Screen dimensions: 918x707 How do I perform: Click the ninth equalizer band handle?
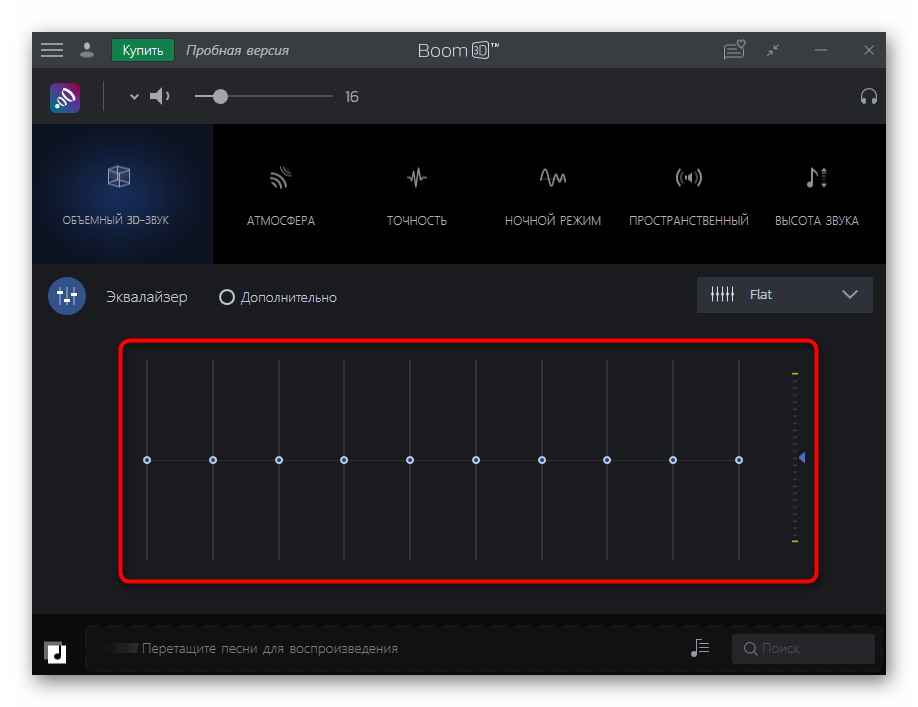point(673,460)
